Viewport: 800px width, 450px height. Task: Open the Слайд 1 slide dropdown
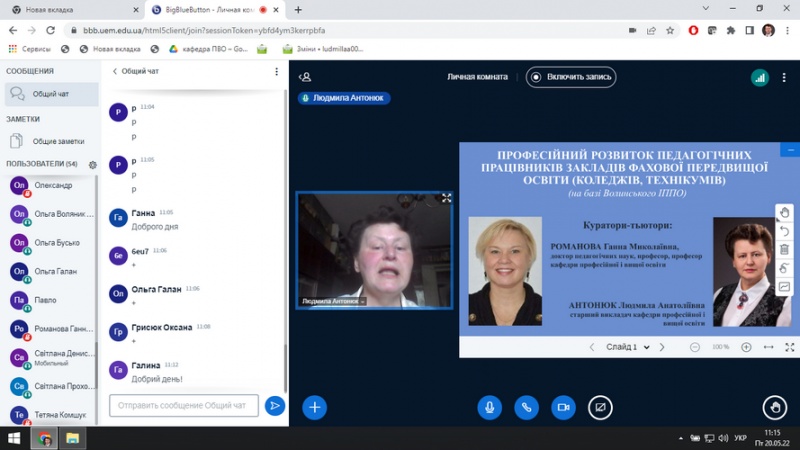pos(625,347)
